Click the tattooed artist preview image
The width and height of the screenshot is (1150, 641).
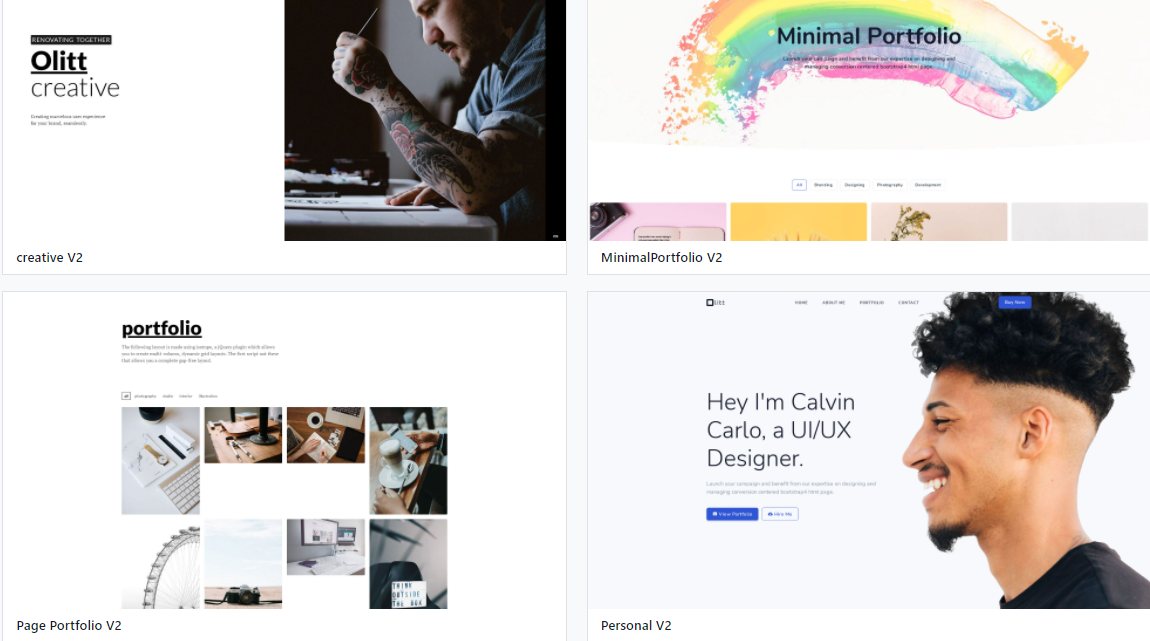coord(425,120)
